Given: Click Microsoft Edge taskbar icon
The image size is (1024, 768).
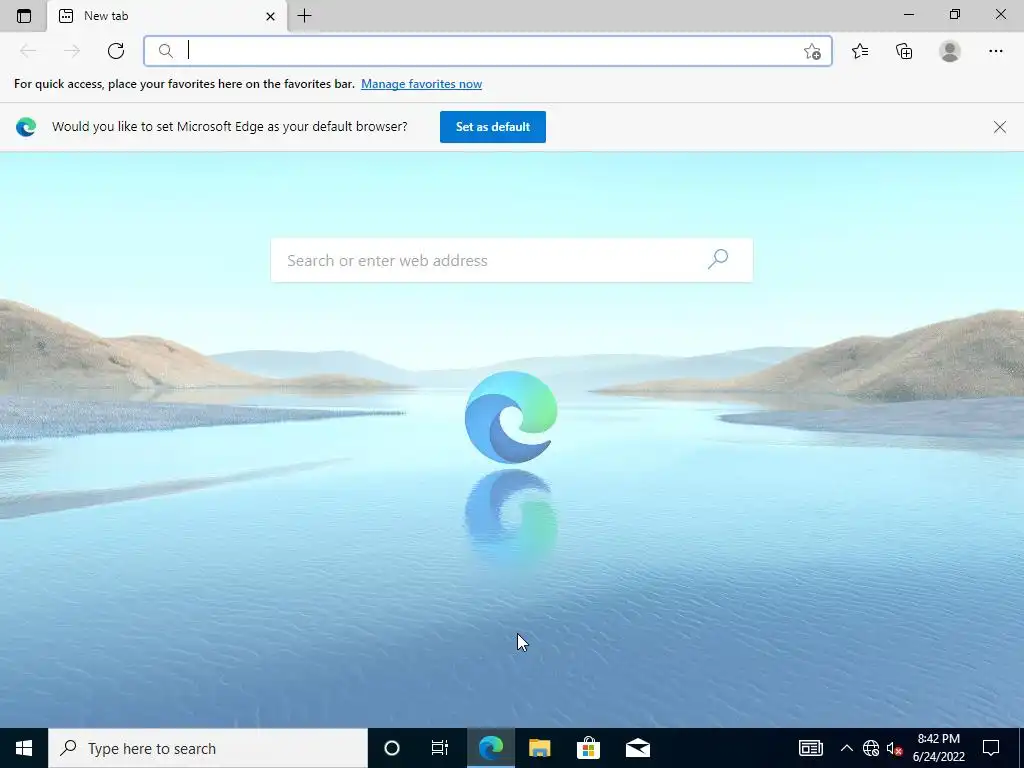Looking at the screenshot, I should (490, 748).
